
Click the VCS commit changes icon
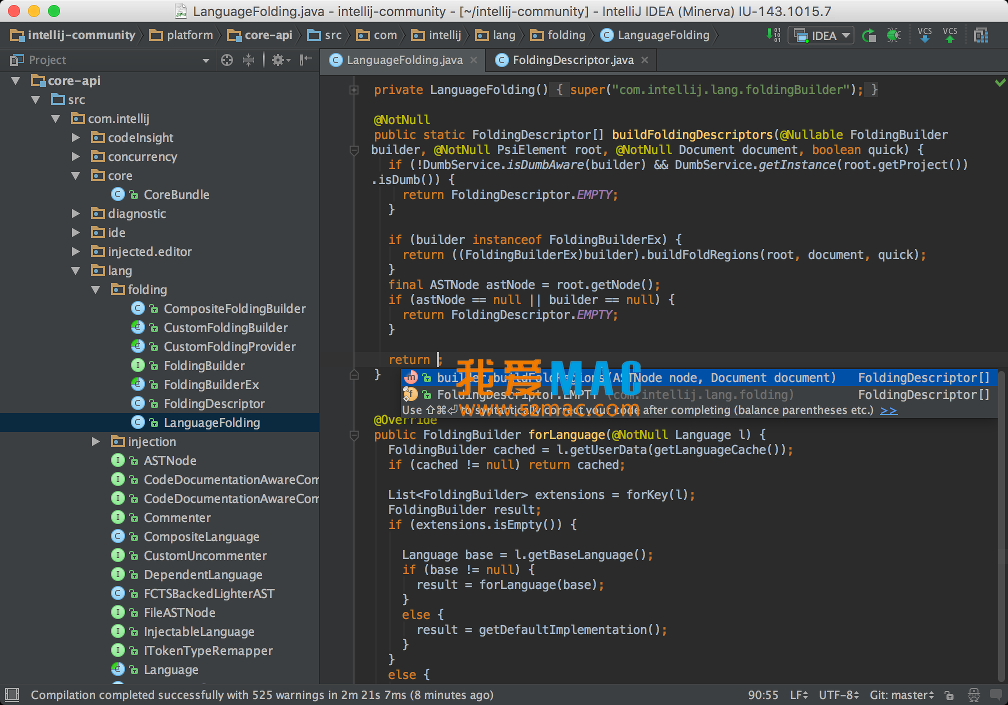(x=950, y=35)
